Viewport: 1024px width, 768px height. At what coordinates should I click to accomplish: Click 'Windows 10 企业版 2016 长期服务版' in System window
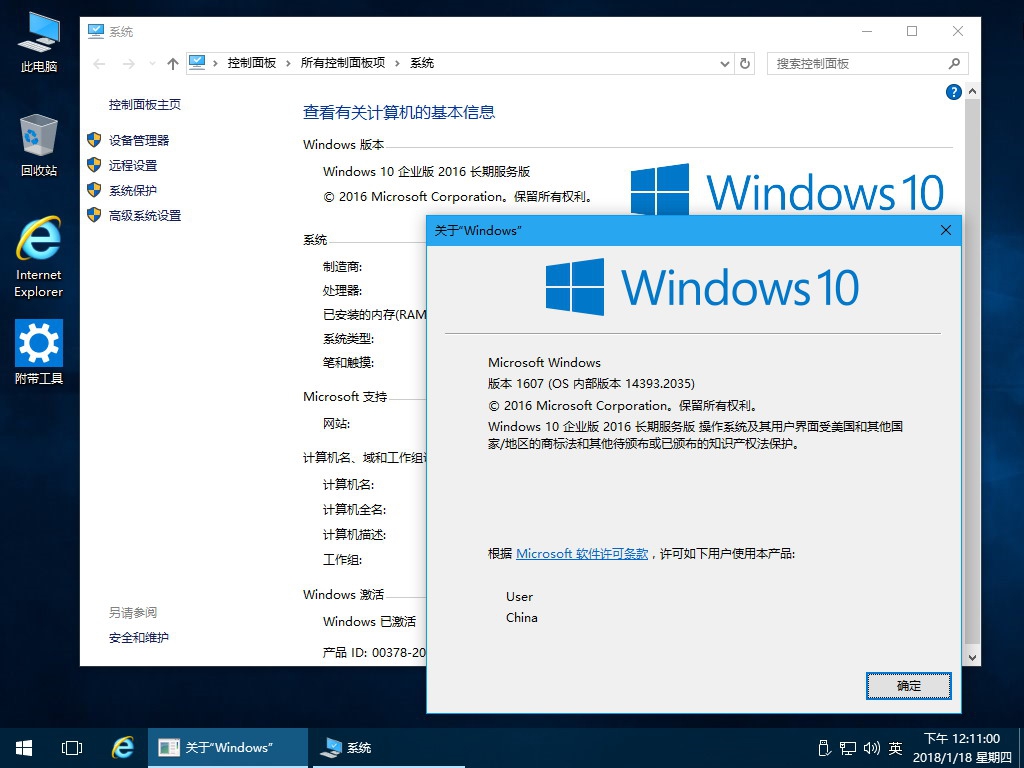[x=426, y=172]
